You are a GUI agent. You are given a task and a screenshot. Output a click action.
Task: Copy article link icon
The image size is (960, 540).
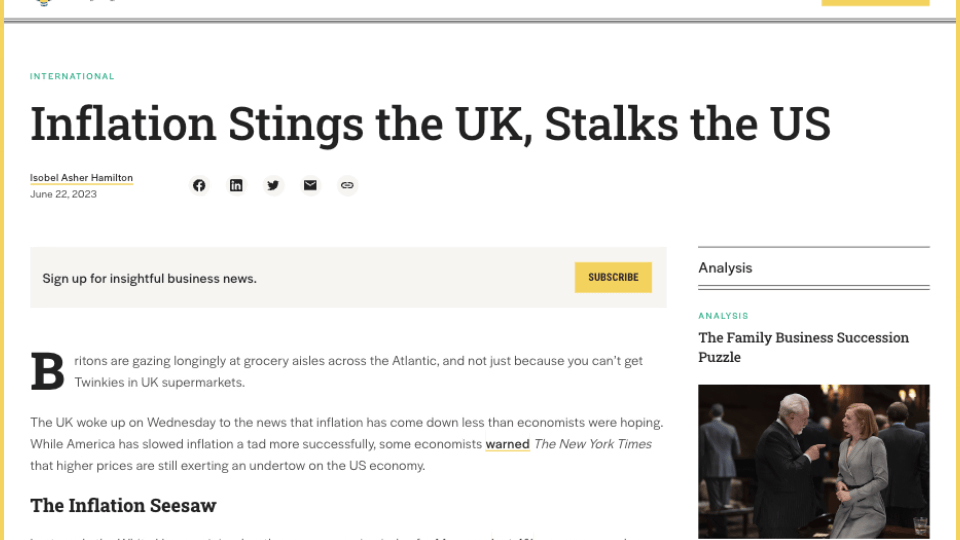coord(347,186)
